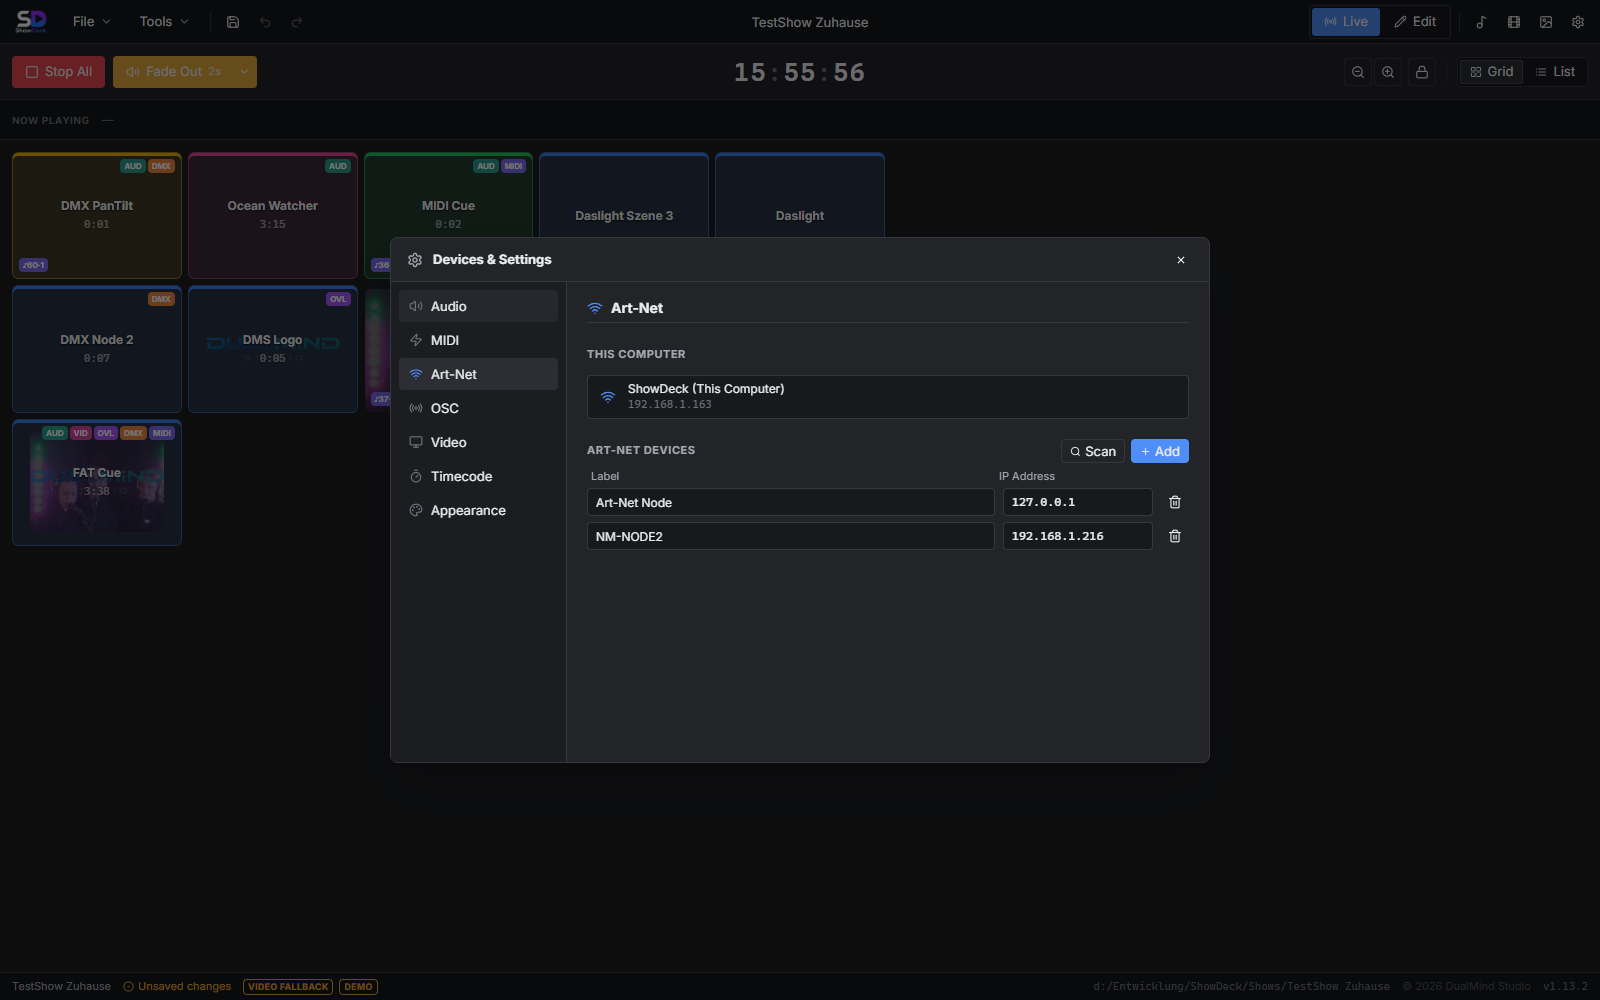Viewport: 1600px width, 1000px height.
Task: Open Audio settings tab
Action: click(478, 306)
